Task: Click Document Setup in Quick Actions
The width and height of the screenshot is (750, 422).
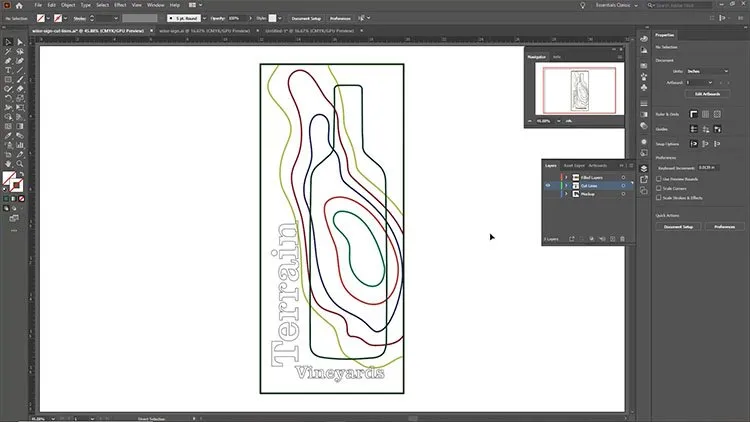Action: (678, 227)
